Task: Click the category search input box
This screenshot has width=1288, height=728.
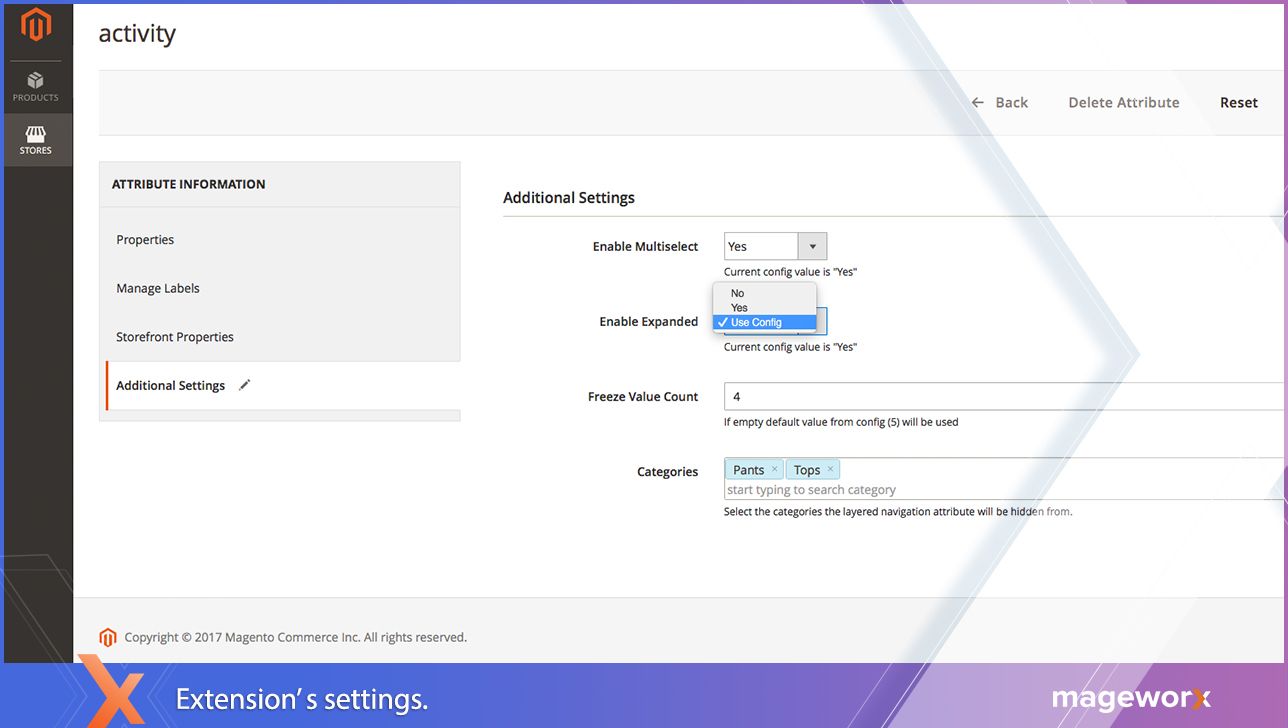Action: [x=1000, y=490]
